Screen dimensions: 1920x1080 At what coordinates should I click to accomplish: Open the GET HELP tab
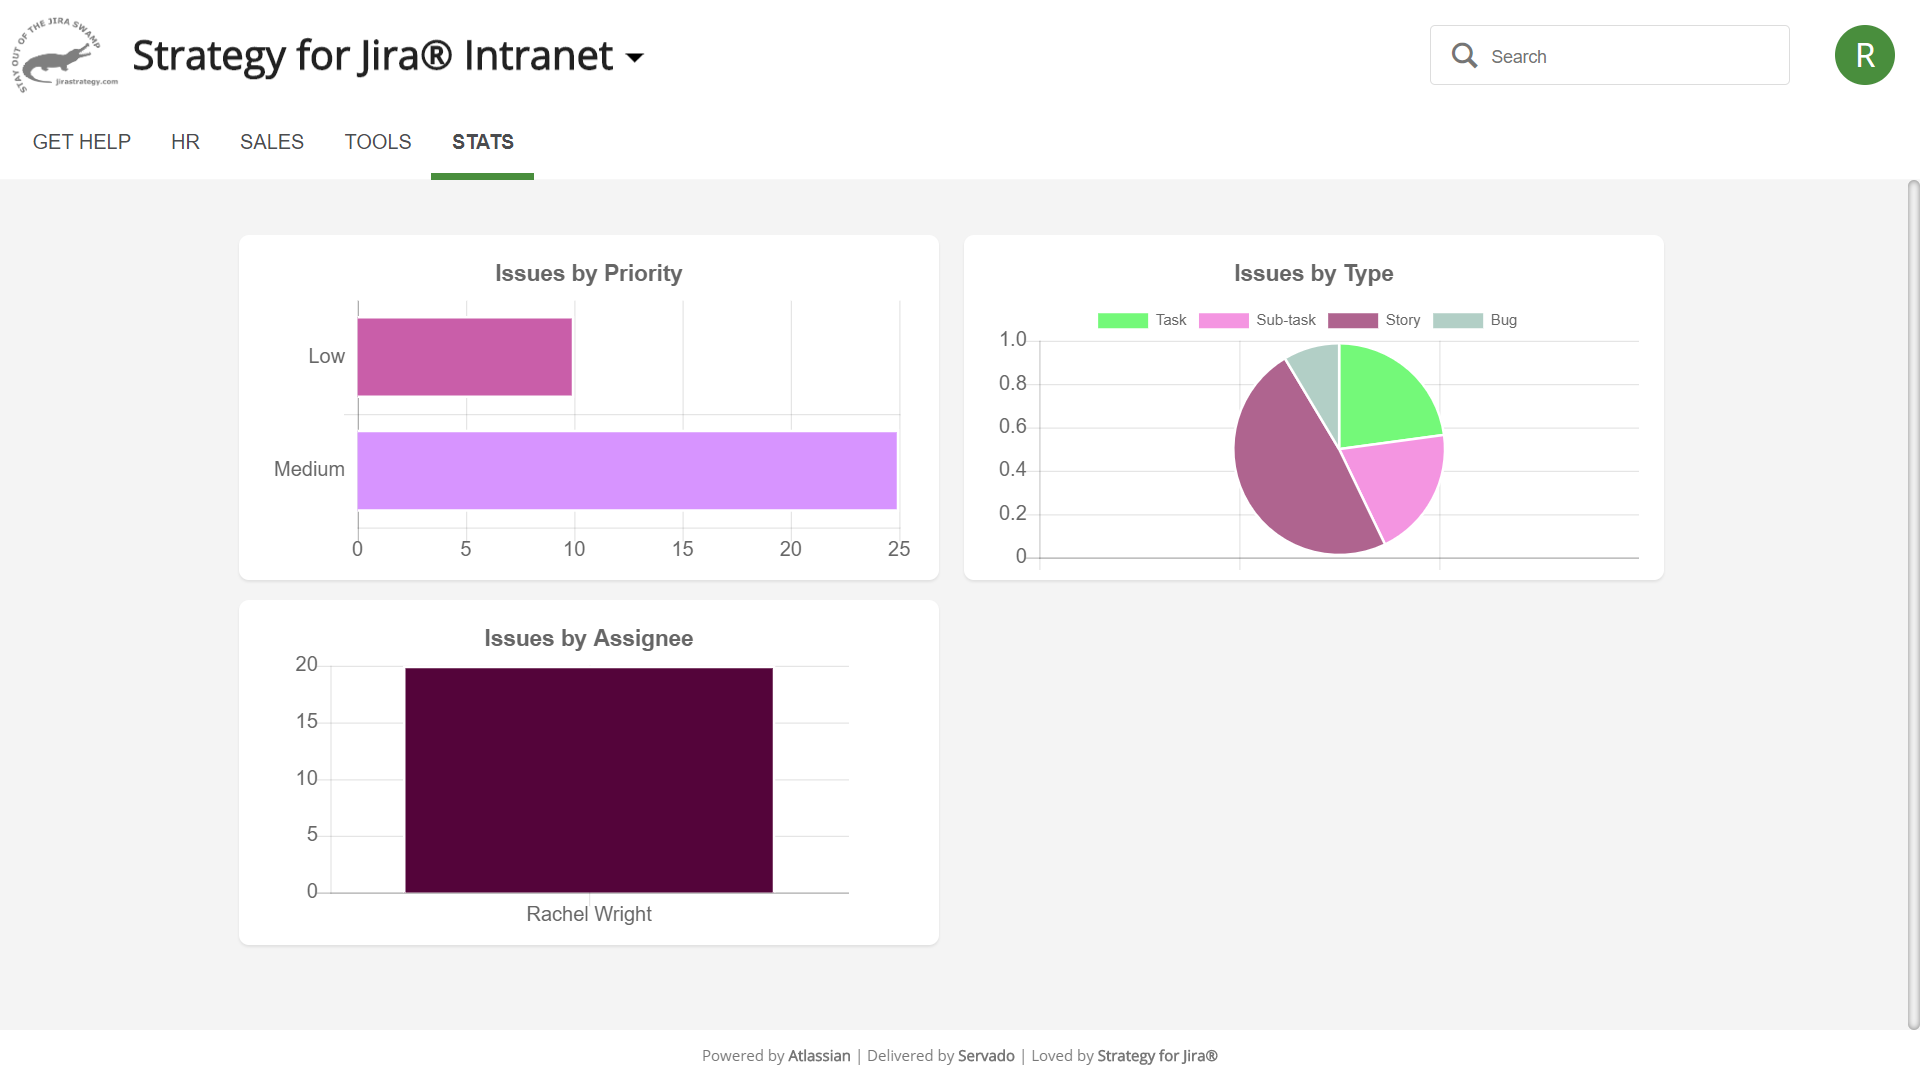[82, 142]
